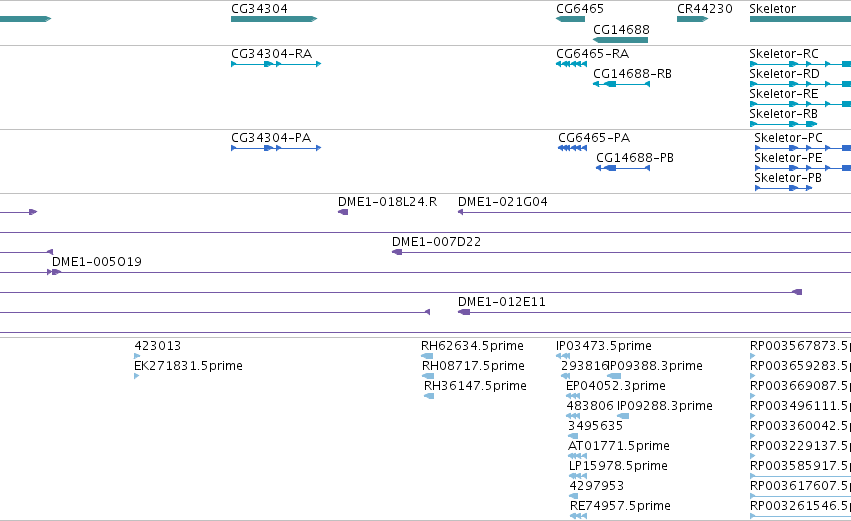Click the Skeletor-RE transcript label
851x521 pixels.
(x=784, y=94)
